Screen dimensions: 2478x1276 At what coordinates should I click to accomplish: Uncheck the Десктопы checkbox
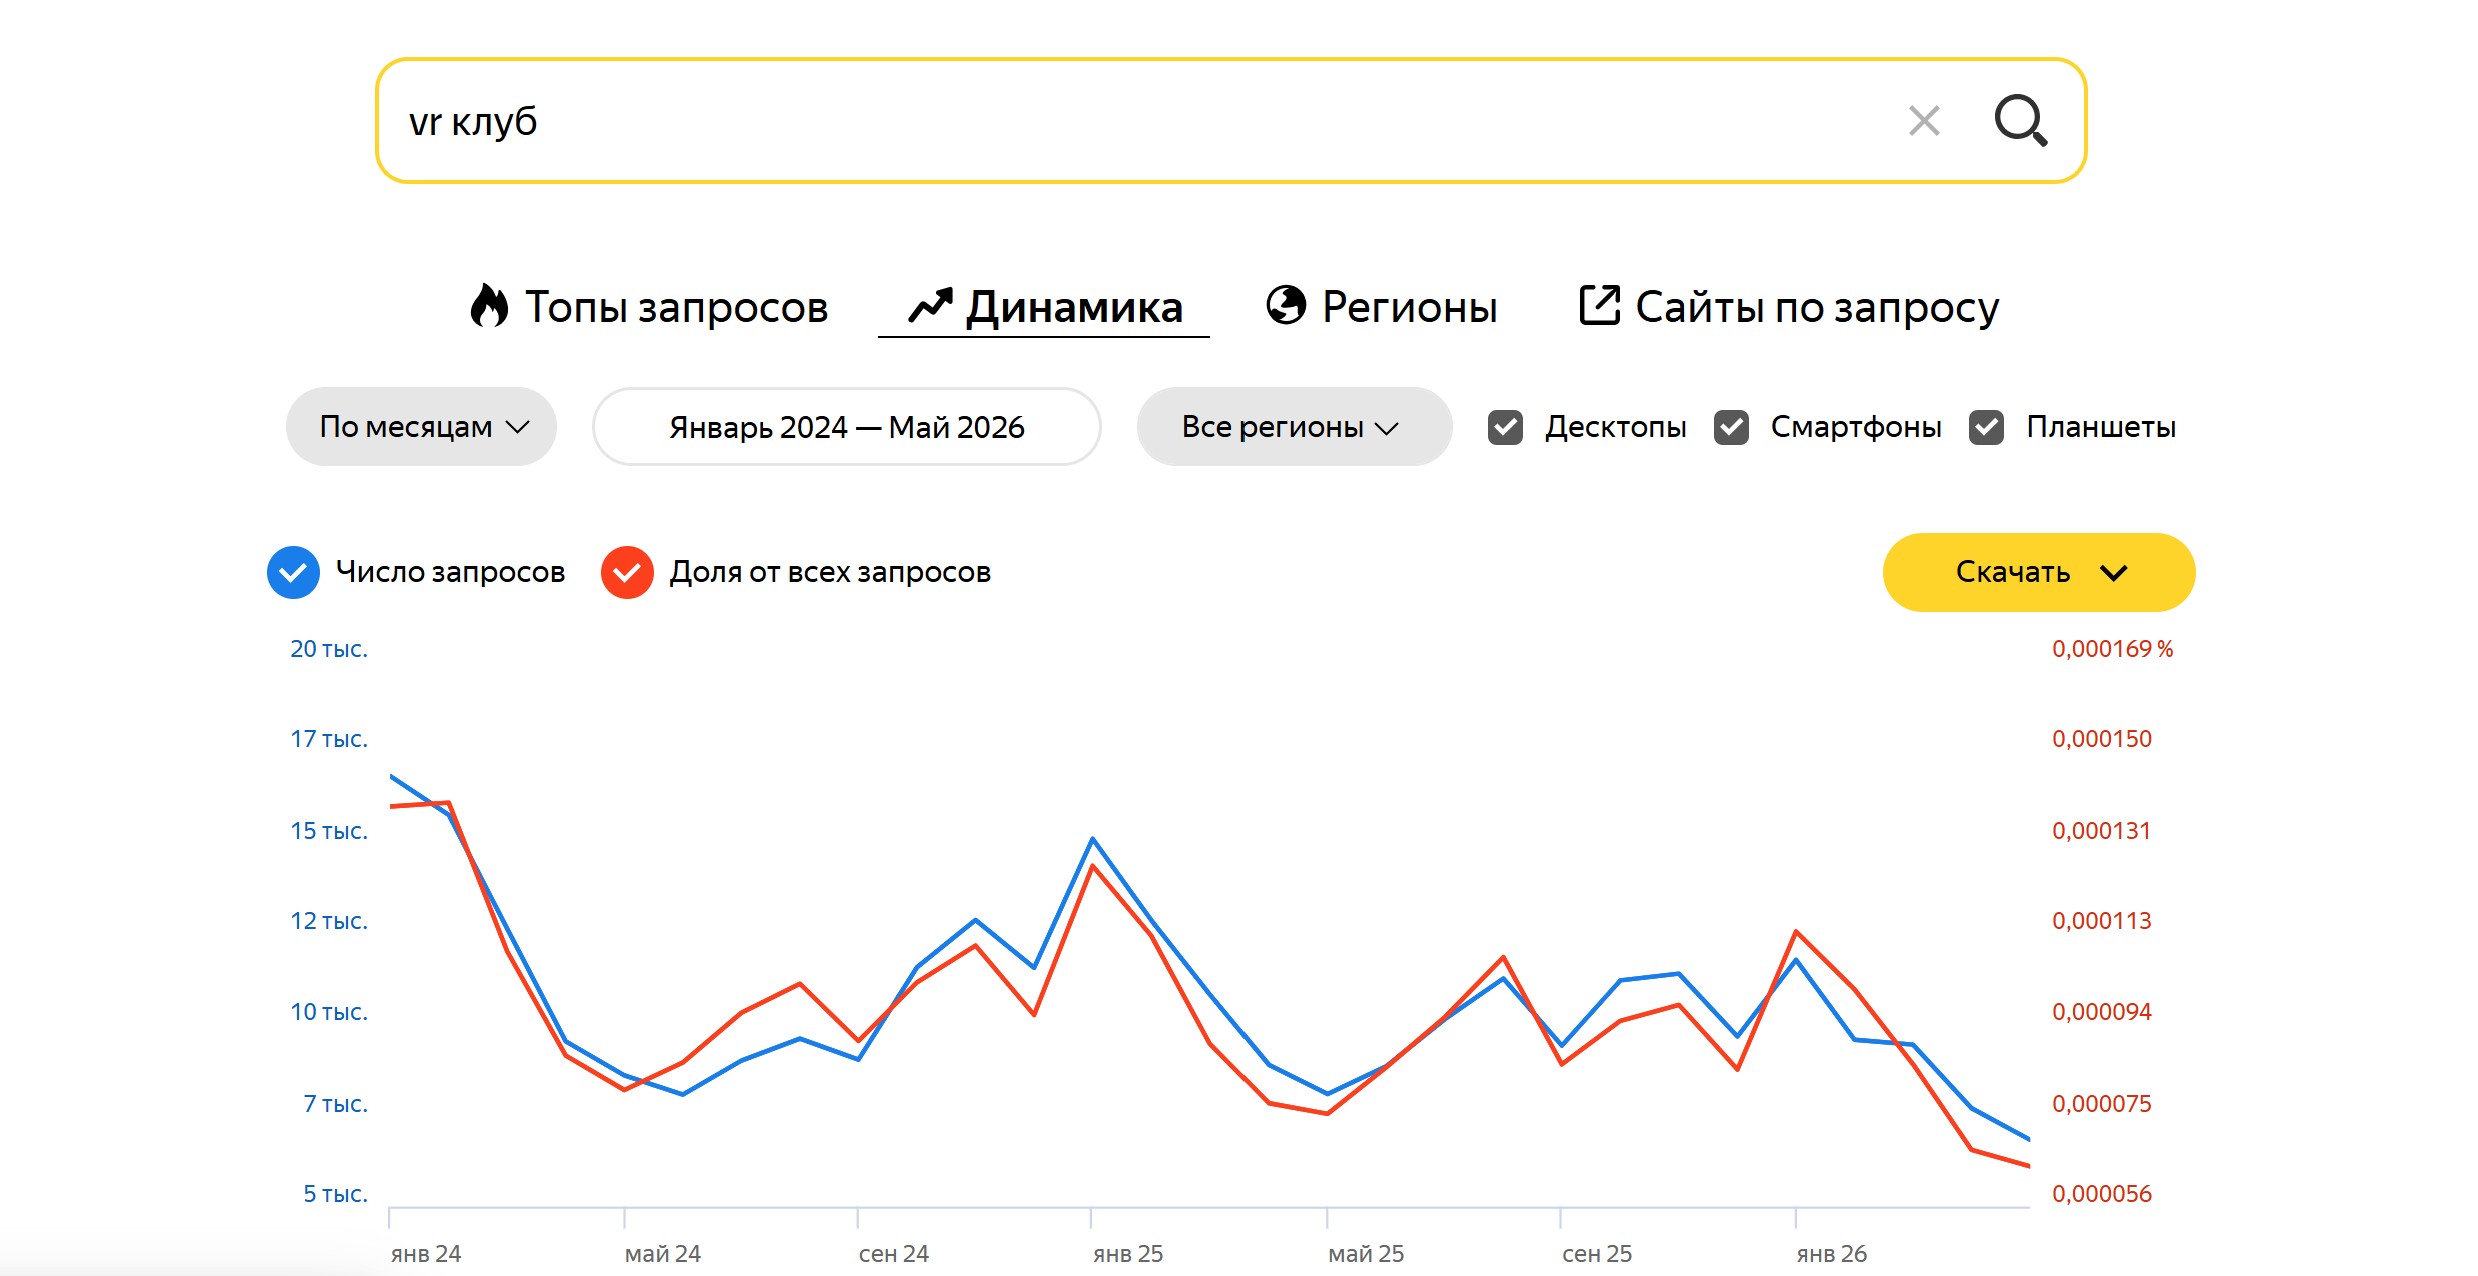click(1505, 427)
